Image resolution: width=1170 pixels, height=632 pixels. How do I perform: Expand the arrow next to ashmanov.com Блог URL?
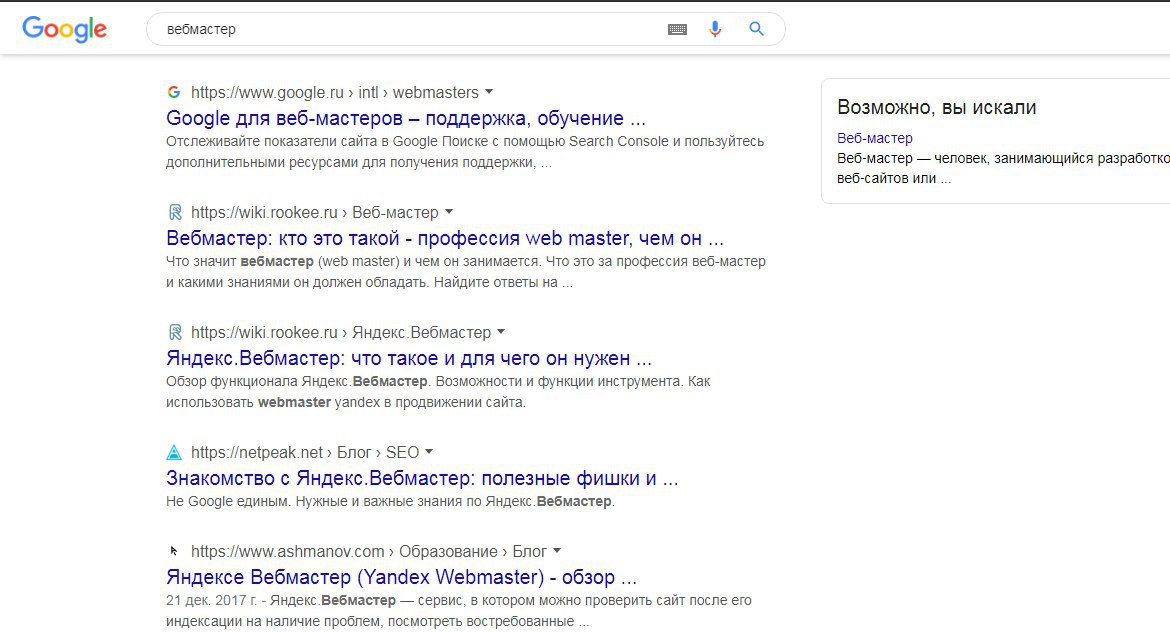click(557, 551)
